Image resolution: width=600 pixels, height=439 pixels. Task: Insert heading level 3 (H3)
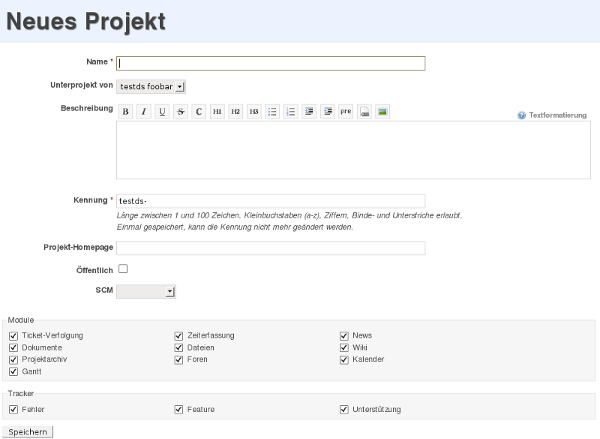[254, 112]
